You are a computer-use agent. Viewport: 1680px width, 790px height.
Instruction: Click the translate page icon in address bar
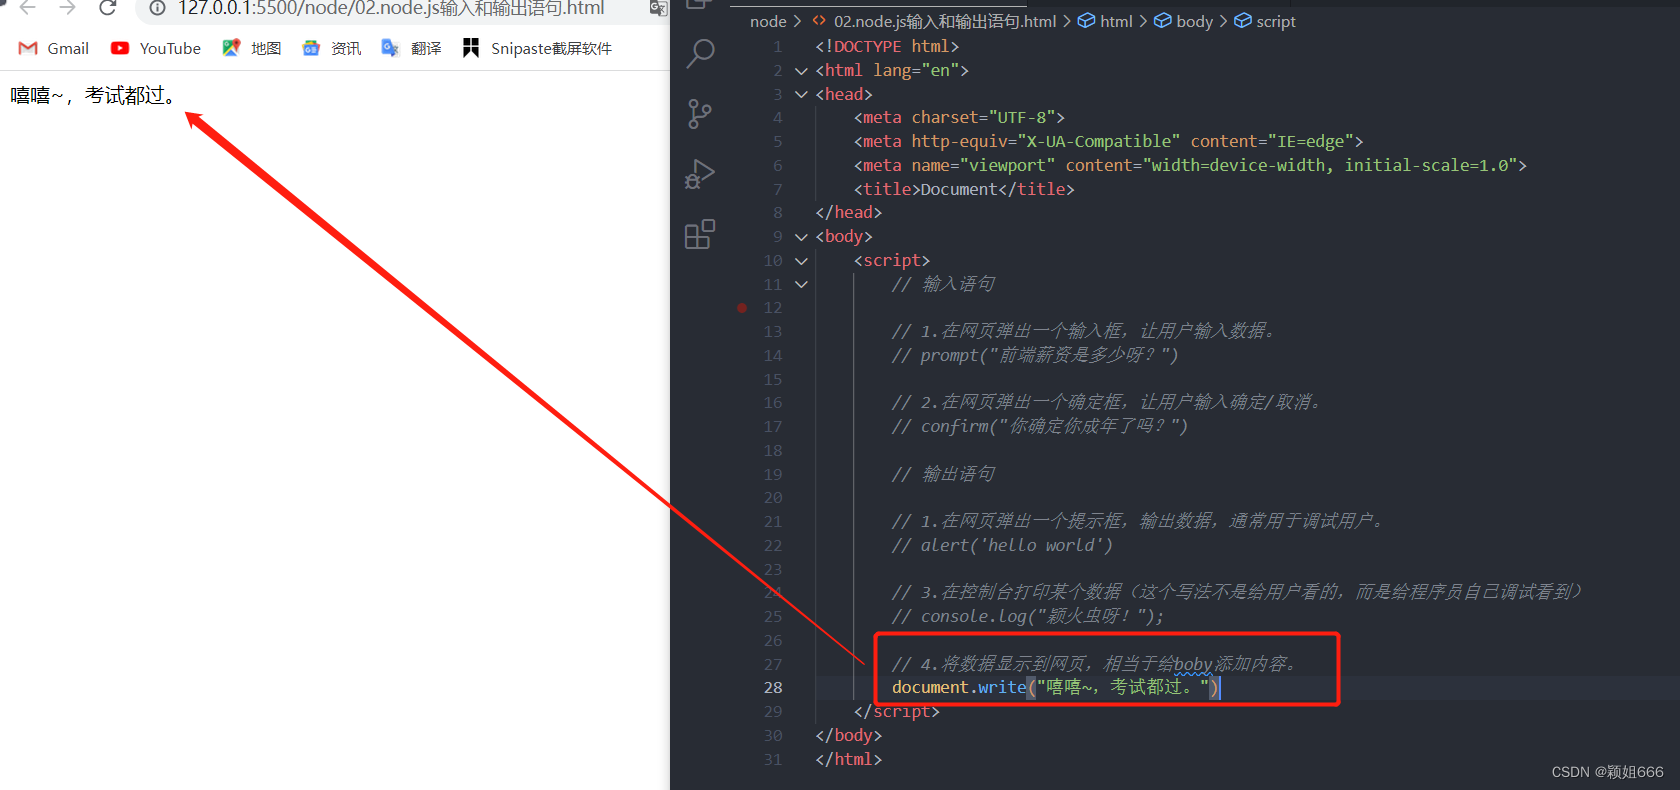(657, 8)
